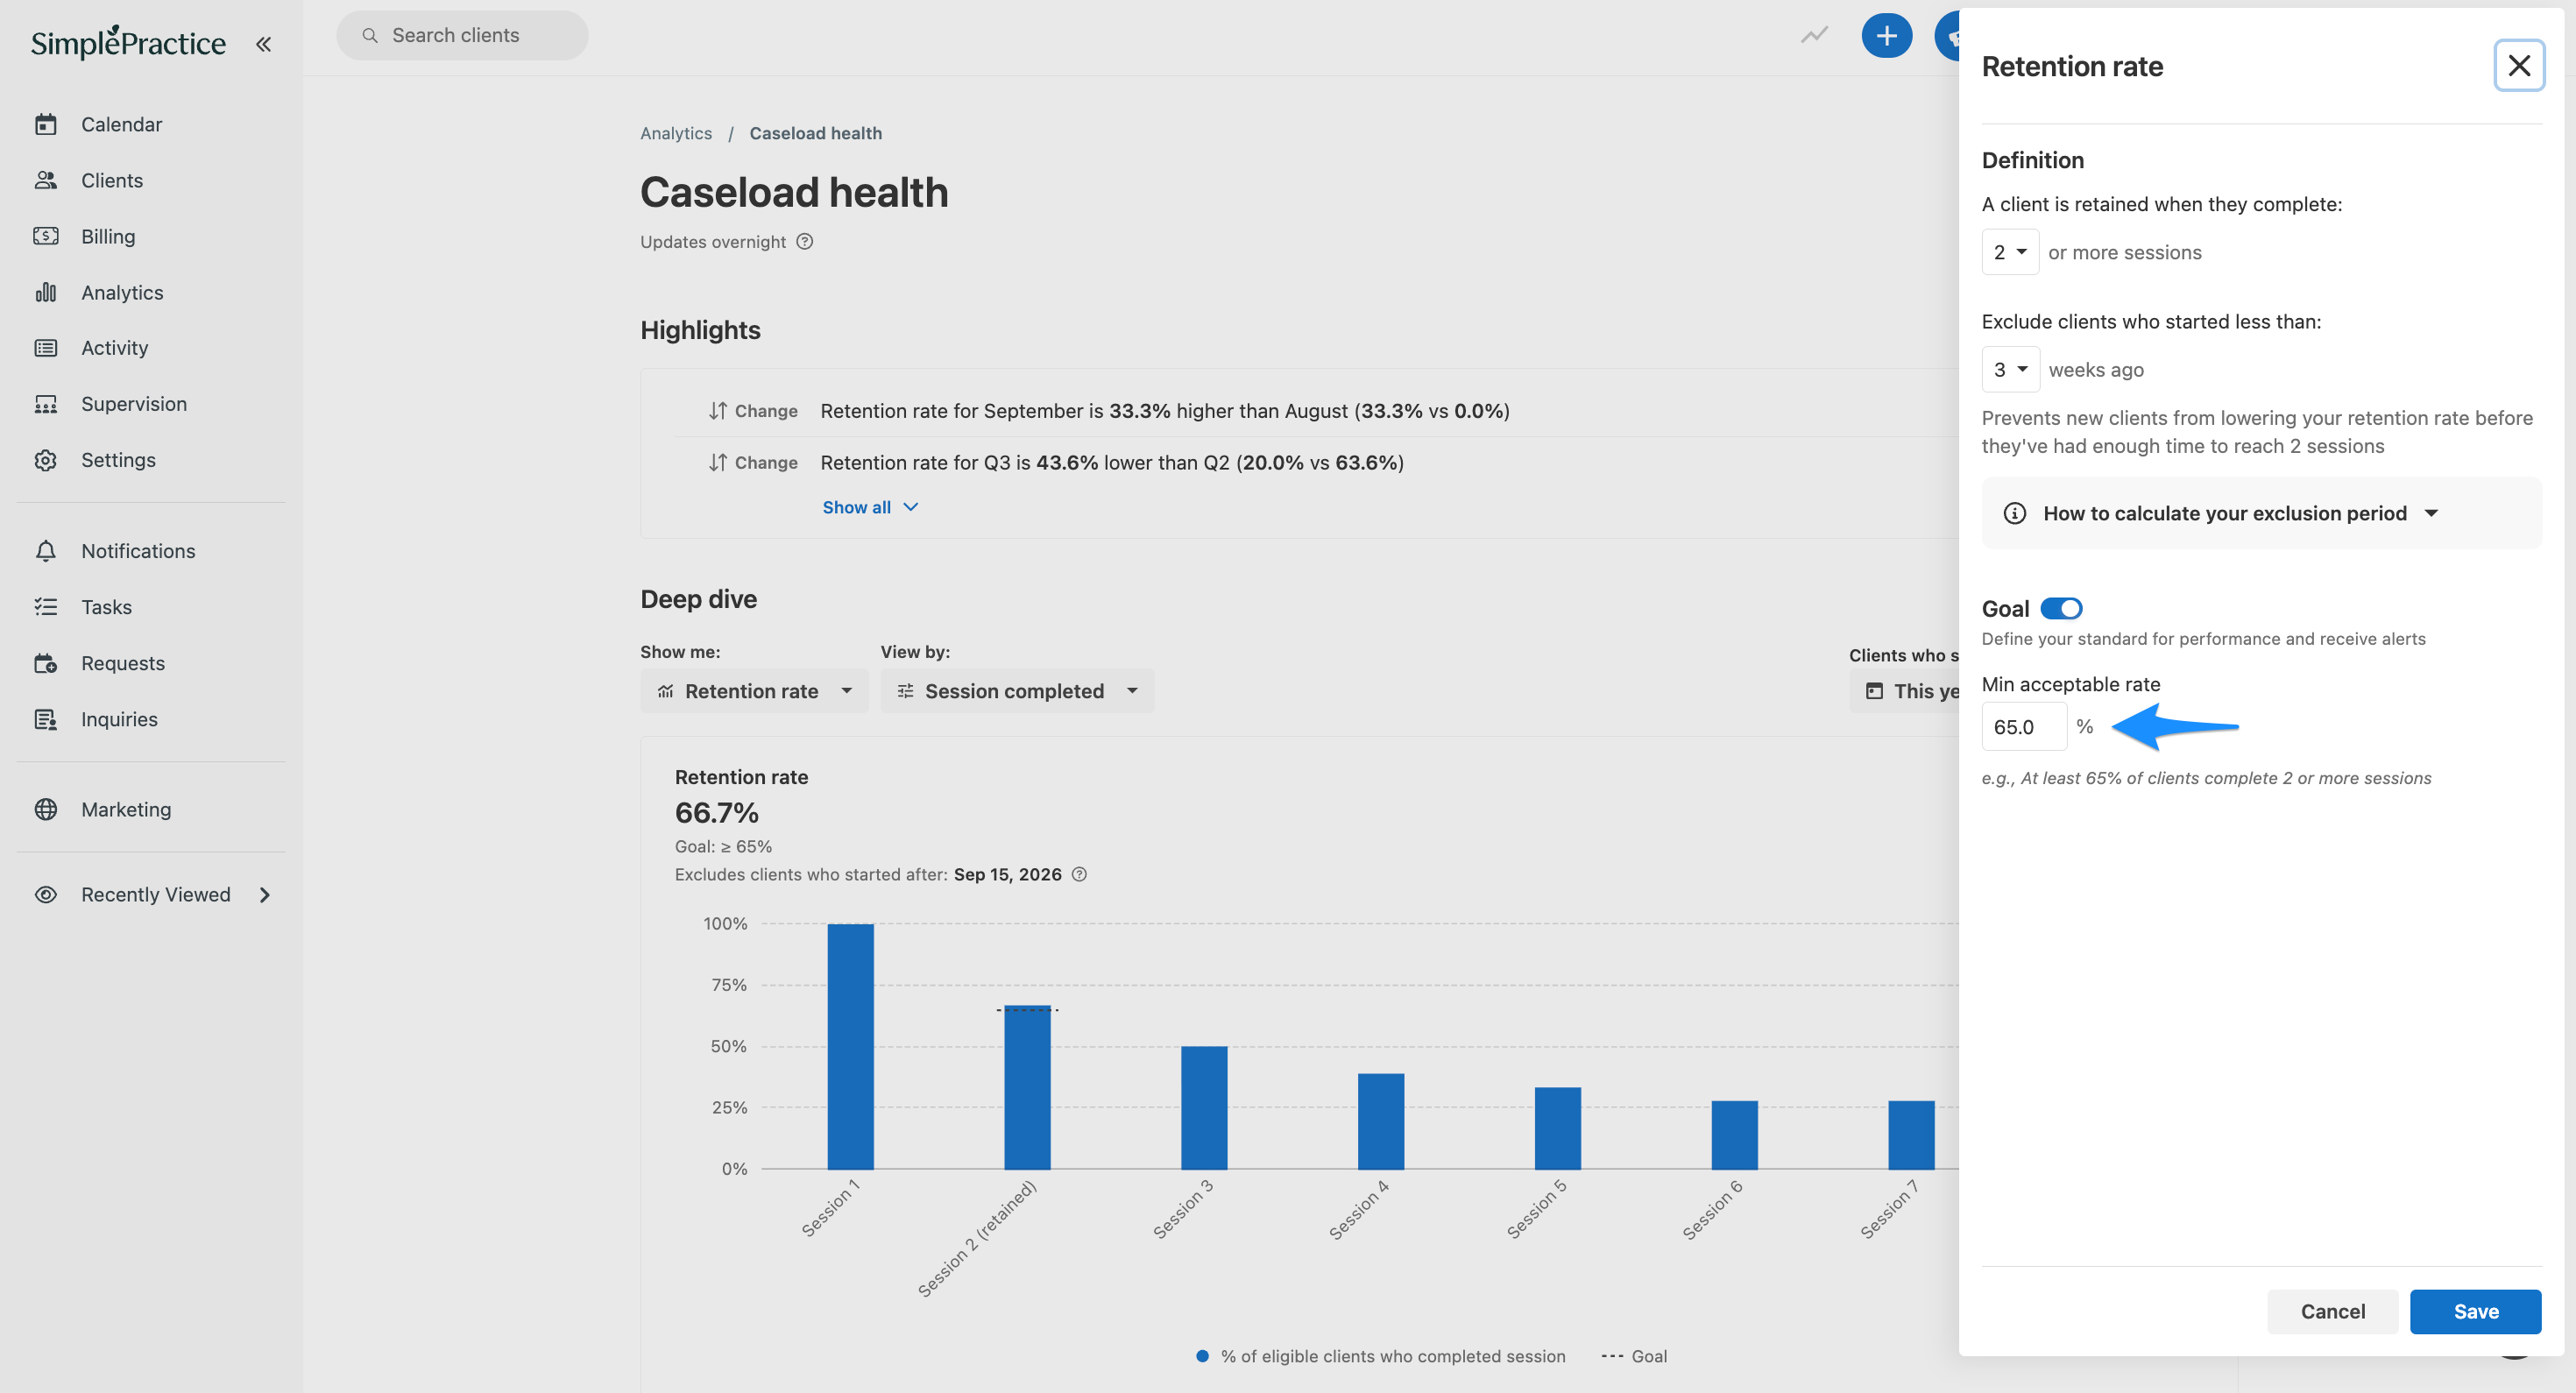
Task: Click the info icon beside Sep 15, 2026
Action: click(x=1079, y=874)
